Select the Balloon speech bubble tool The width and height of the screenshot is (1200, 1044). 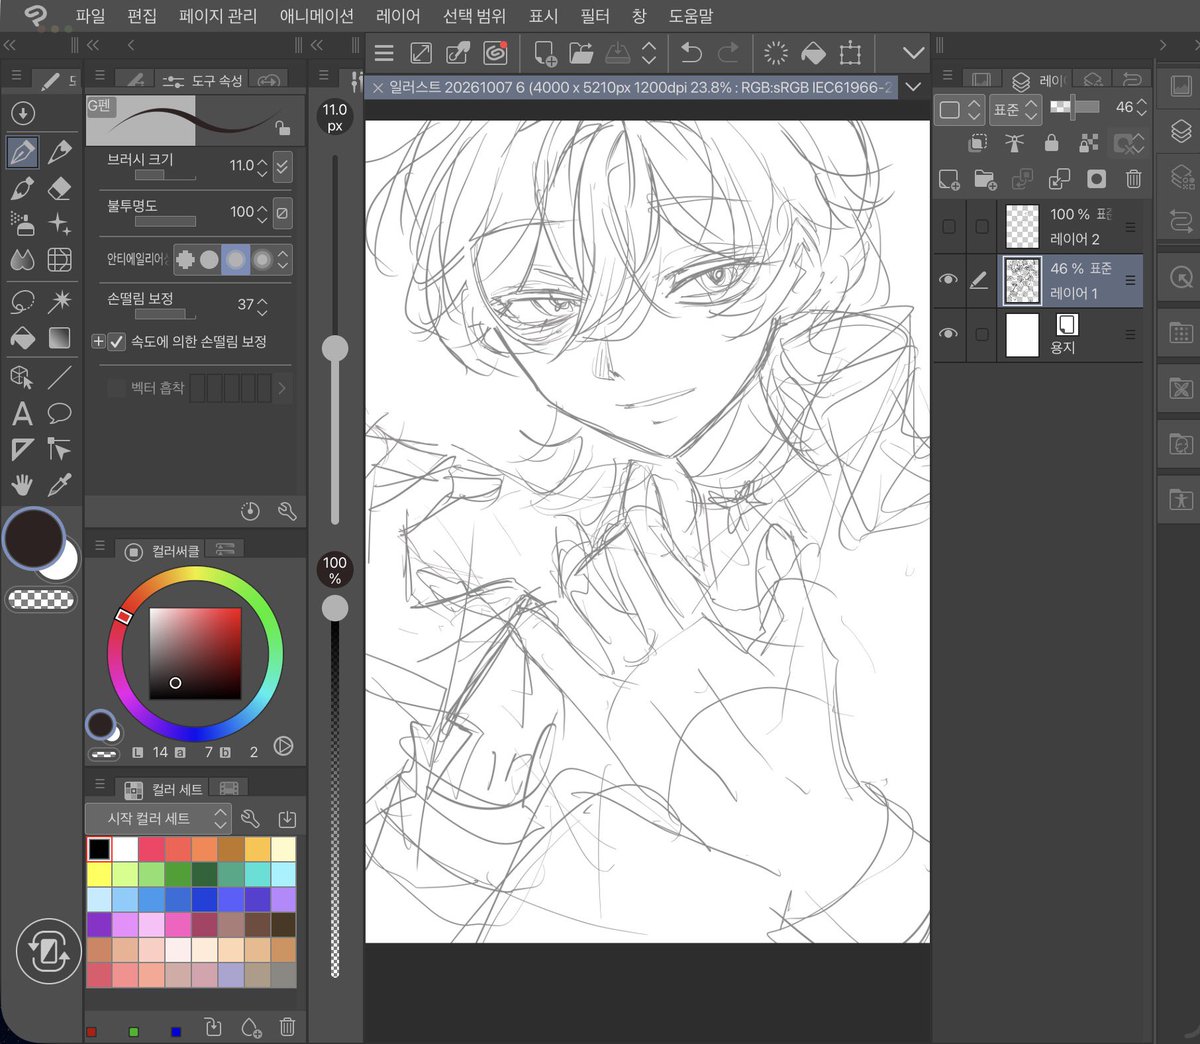pos(59,413)
